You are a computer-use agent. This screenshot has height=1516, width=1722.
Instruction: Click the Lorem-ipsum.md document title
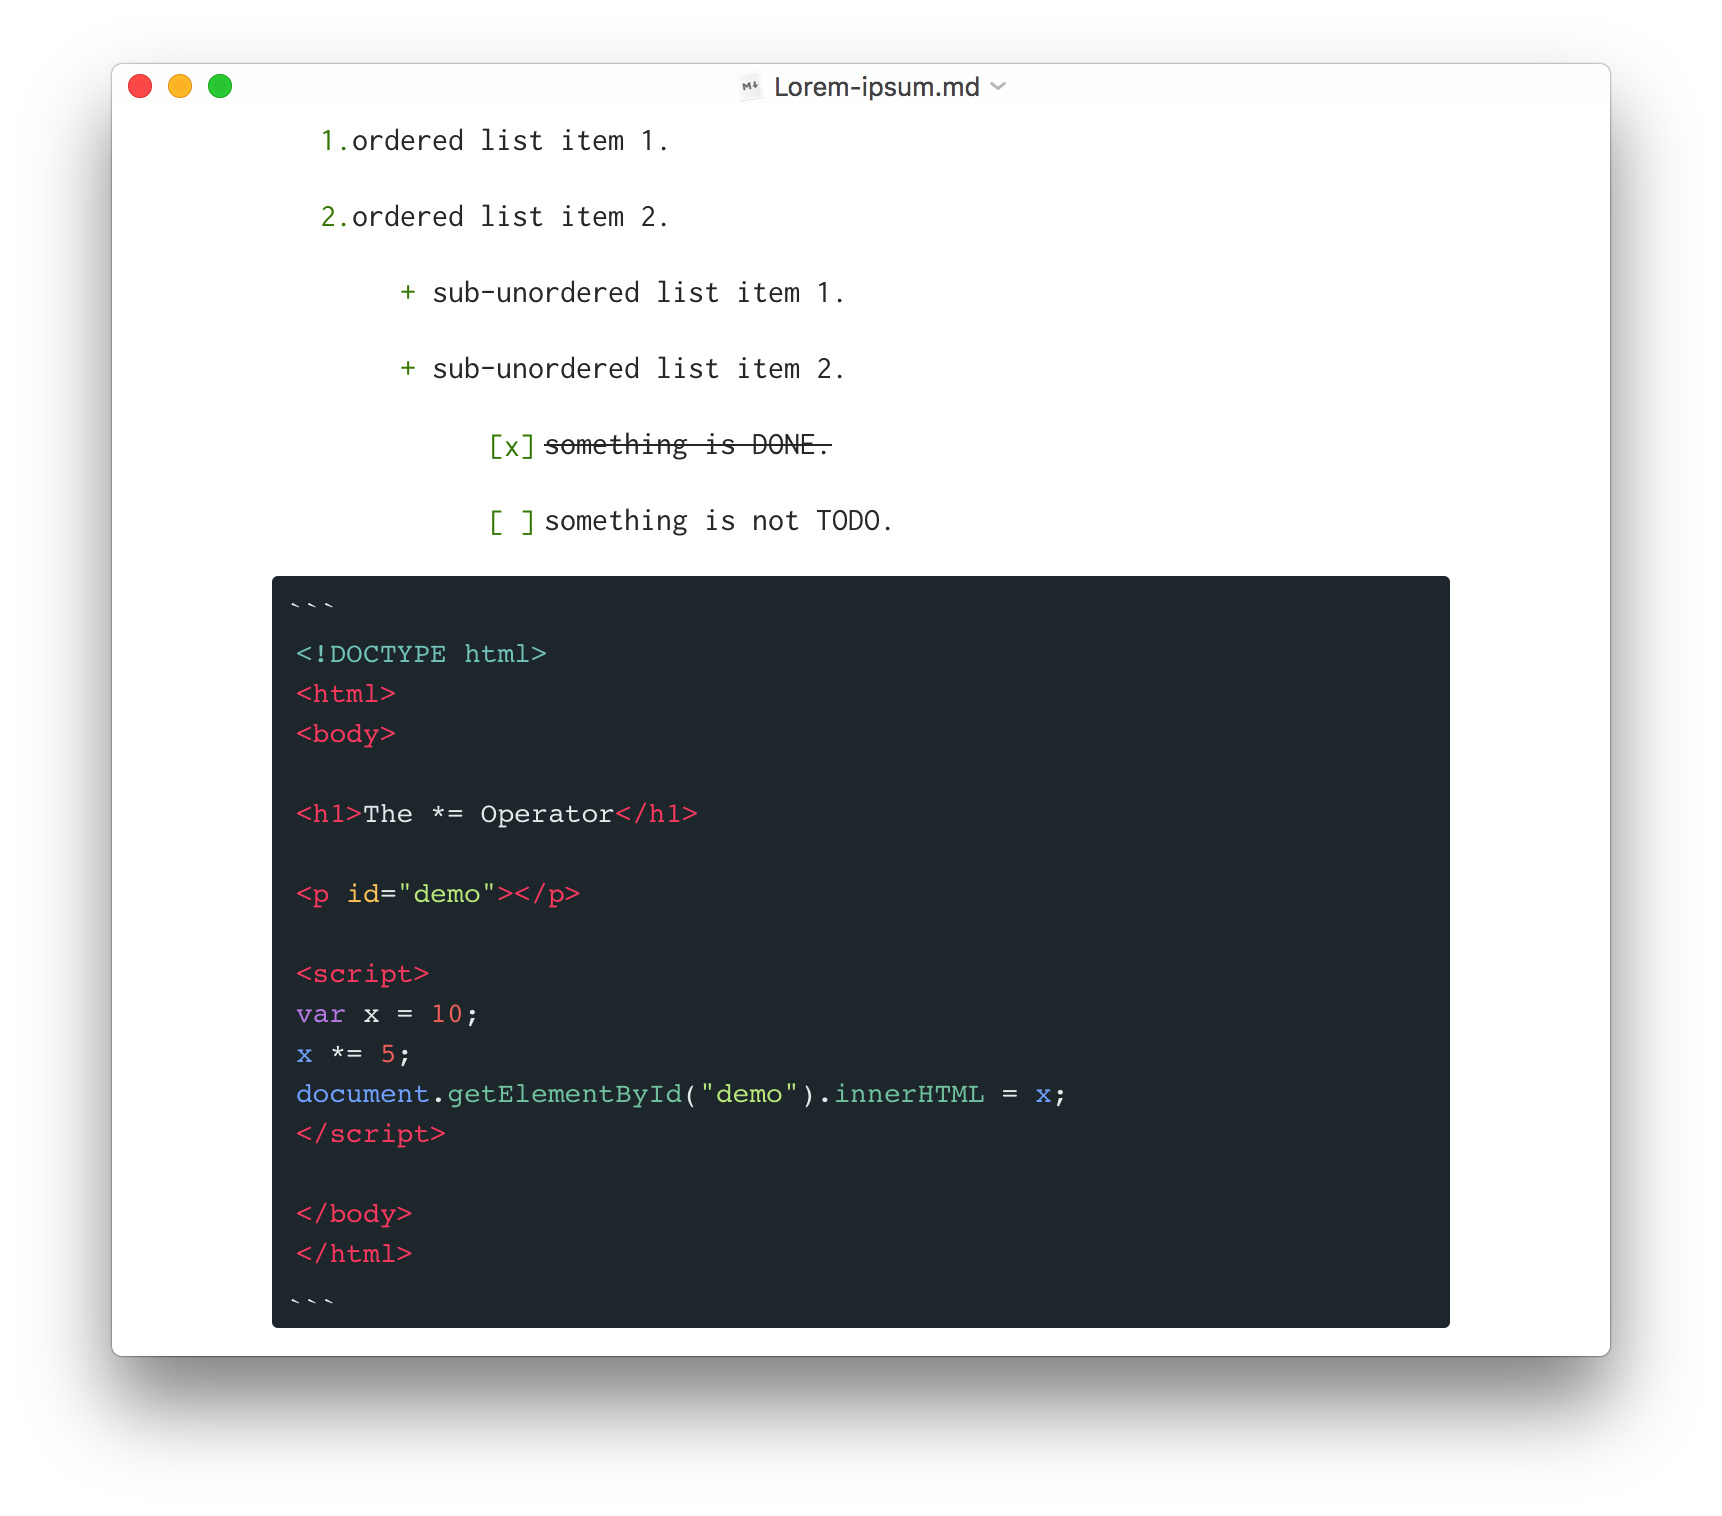876,87
